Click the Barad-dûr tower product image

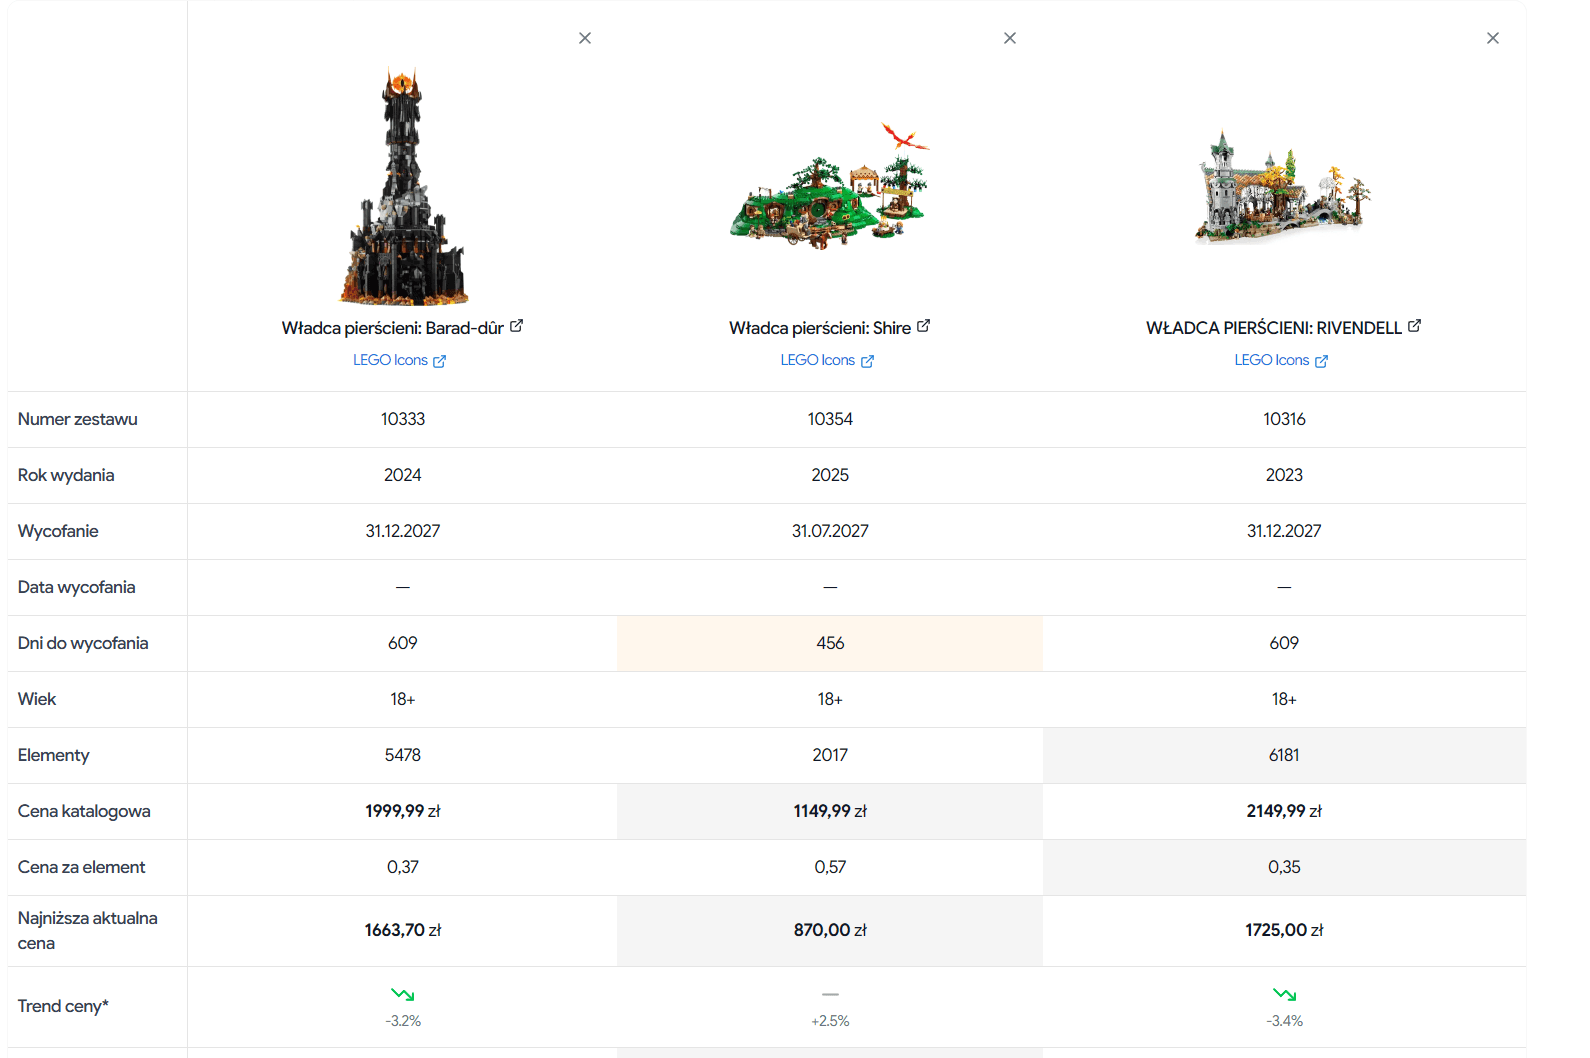(x=403, y=187)
